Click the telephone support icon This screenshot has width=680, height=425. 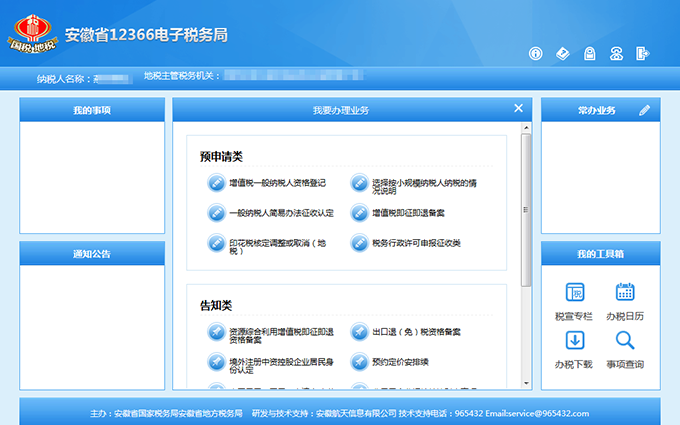pyautogui.click(x=617, y=53)
